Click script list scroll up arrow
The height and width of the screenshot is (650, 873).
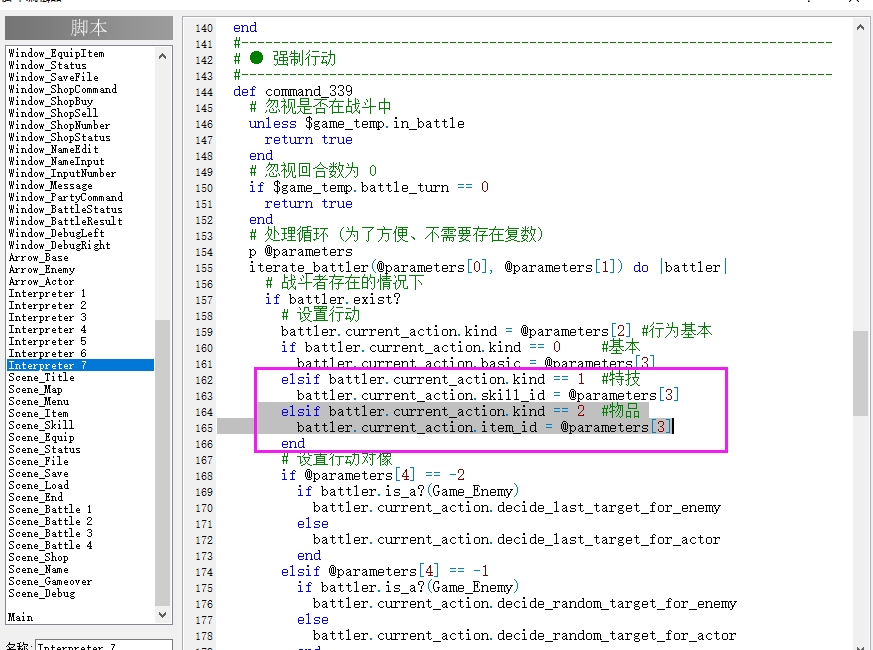(163, 56)
